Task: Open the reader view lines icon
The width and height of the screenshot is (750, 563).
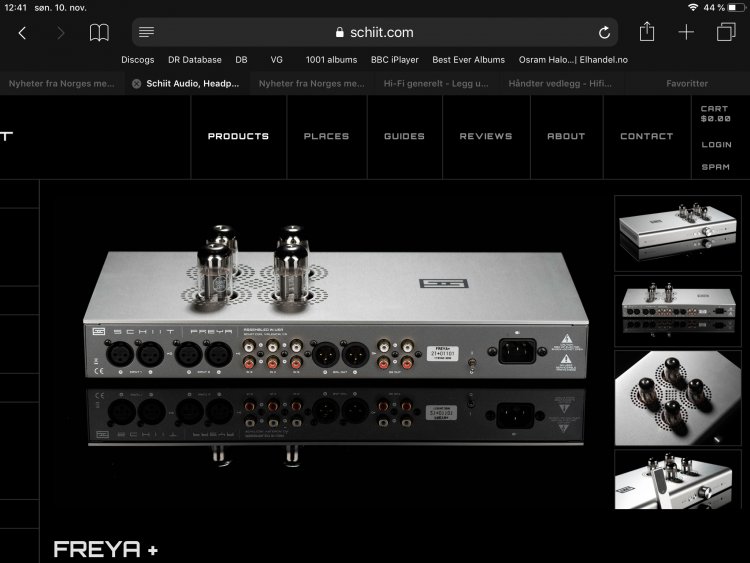Action: click(146, 32)
